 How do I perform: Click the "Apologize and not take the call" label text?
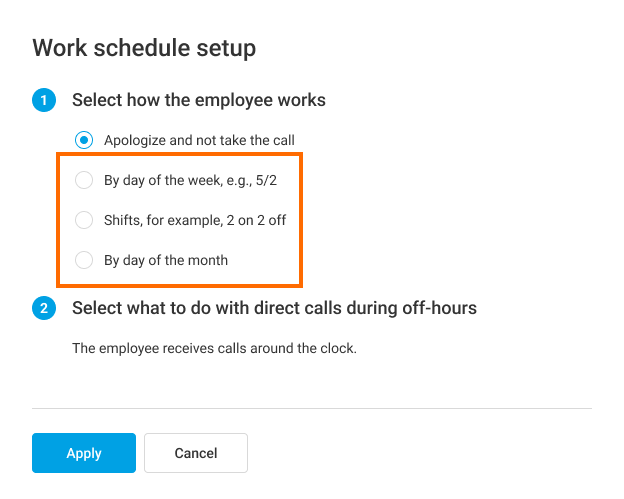tap(199, 140)
